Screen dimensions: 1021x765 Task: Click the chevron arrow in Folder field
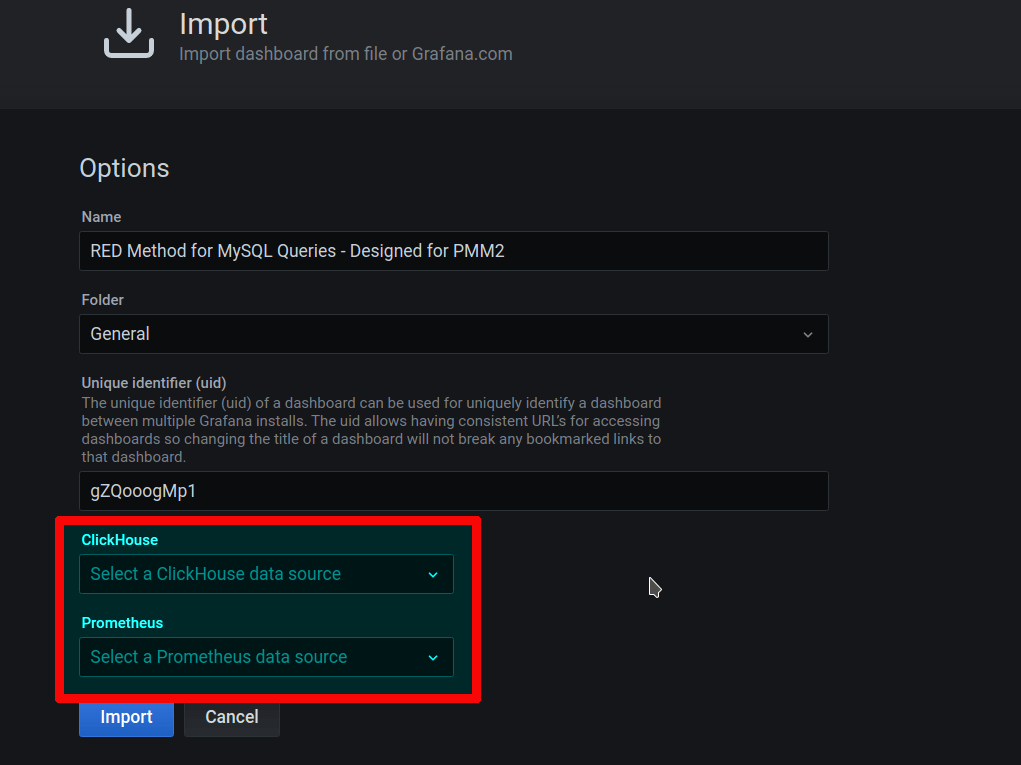(x=808, y=334)
